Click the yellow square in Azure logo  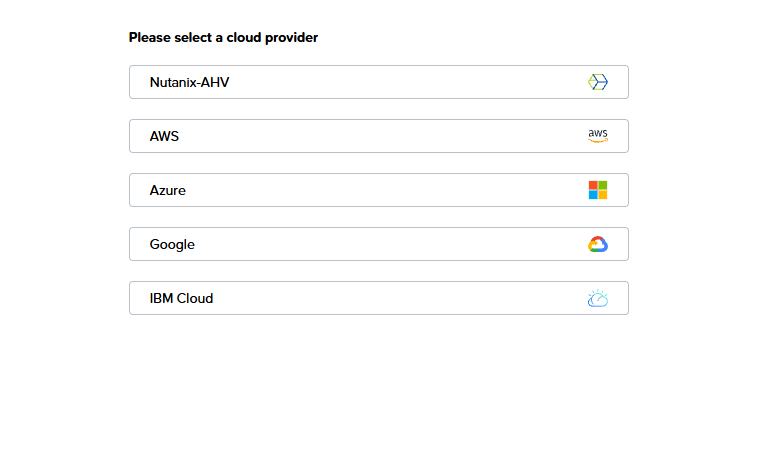[603, 195]
